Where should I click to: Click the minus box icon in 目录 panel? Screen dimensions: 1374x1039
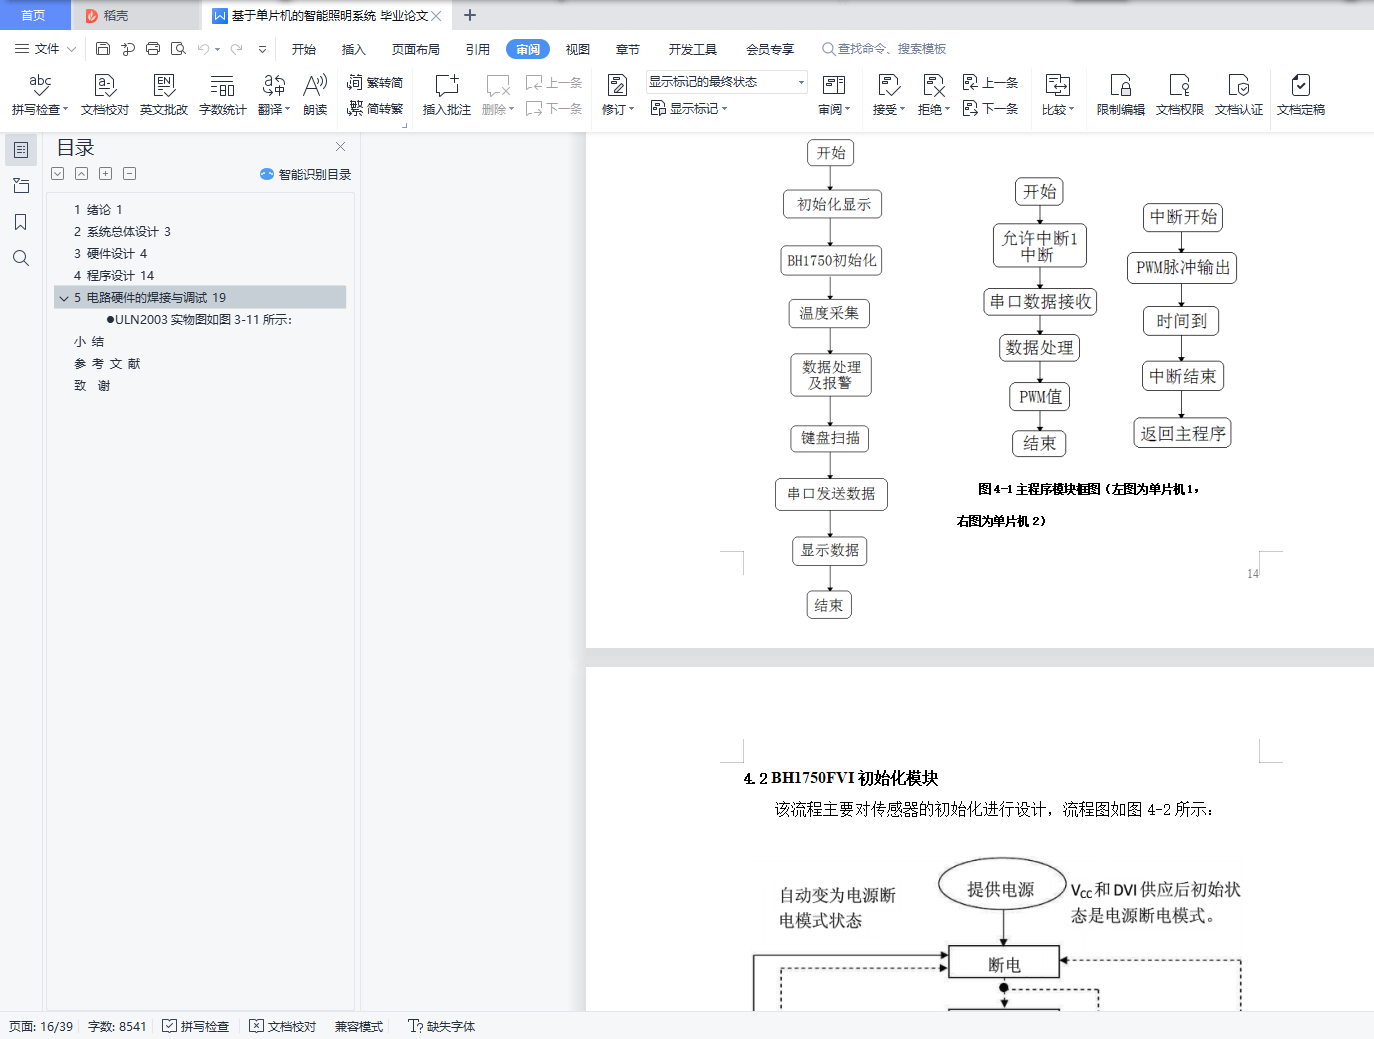(x=129, y=174)
